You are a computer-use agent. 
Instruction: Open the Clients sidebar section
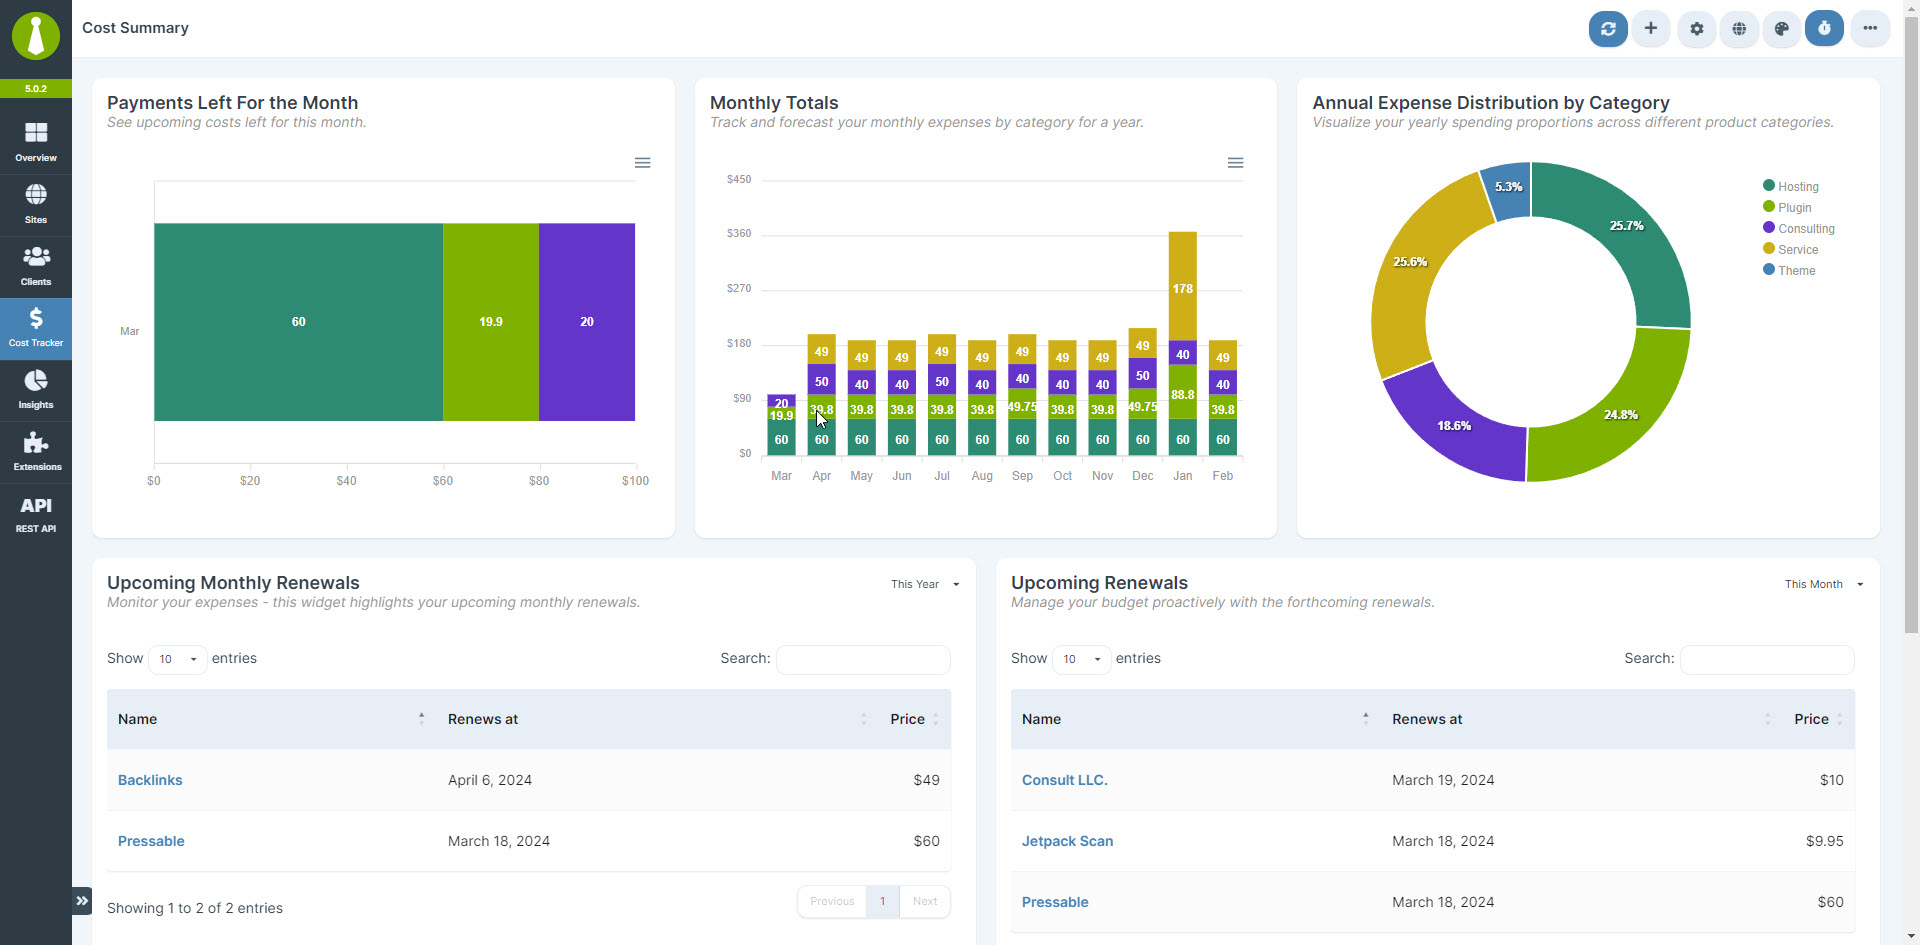point(36,267)
